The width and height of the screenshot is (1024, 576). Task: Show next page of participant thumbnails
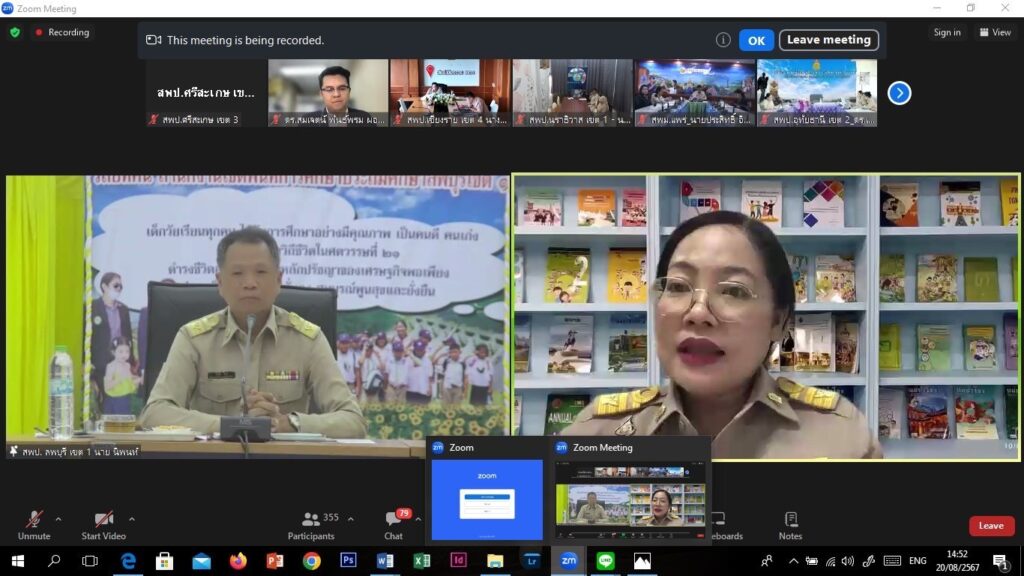(x=899, y=93)
